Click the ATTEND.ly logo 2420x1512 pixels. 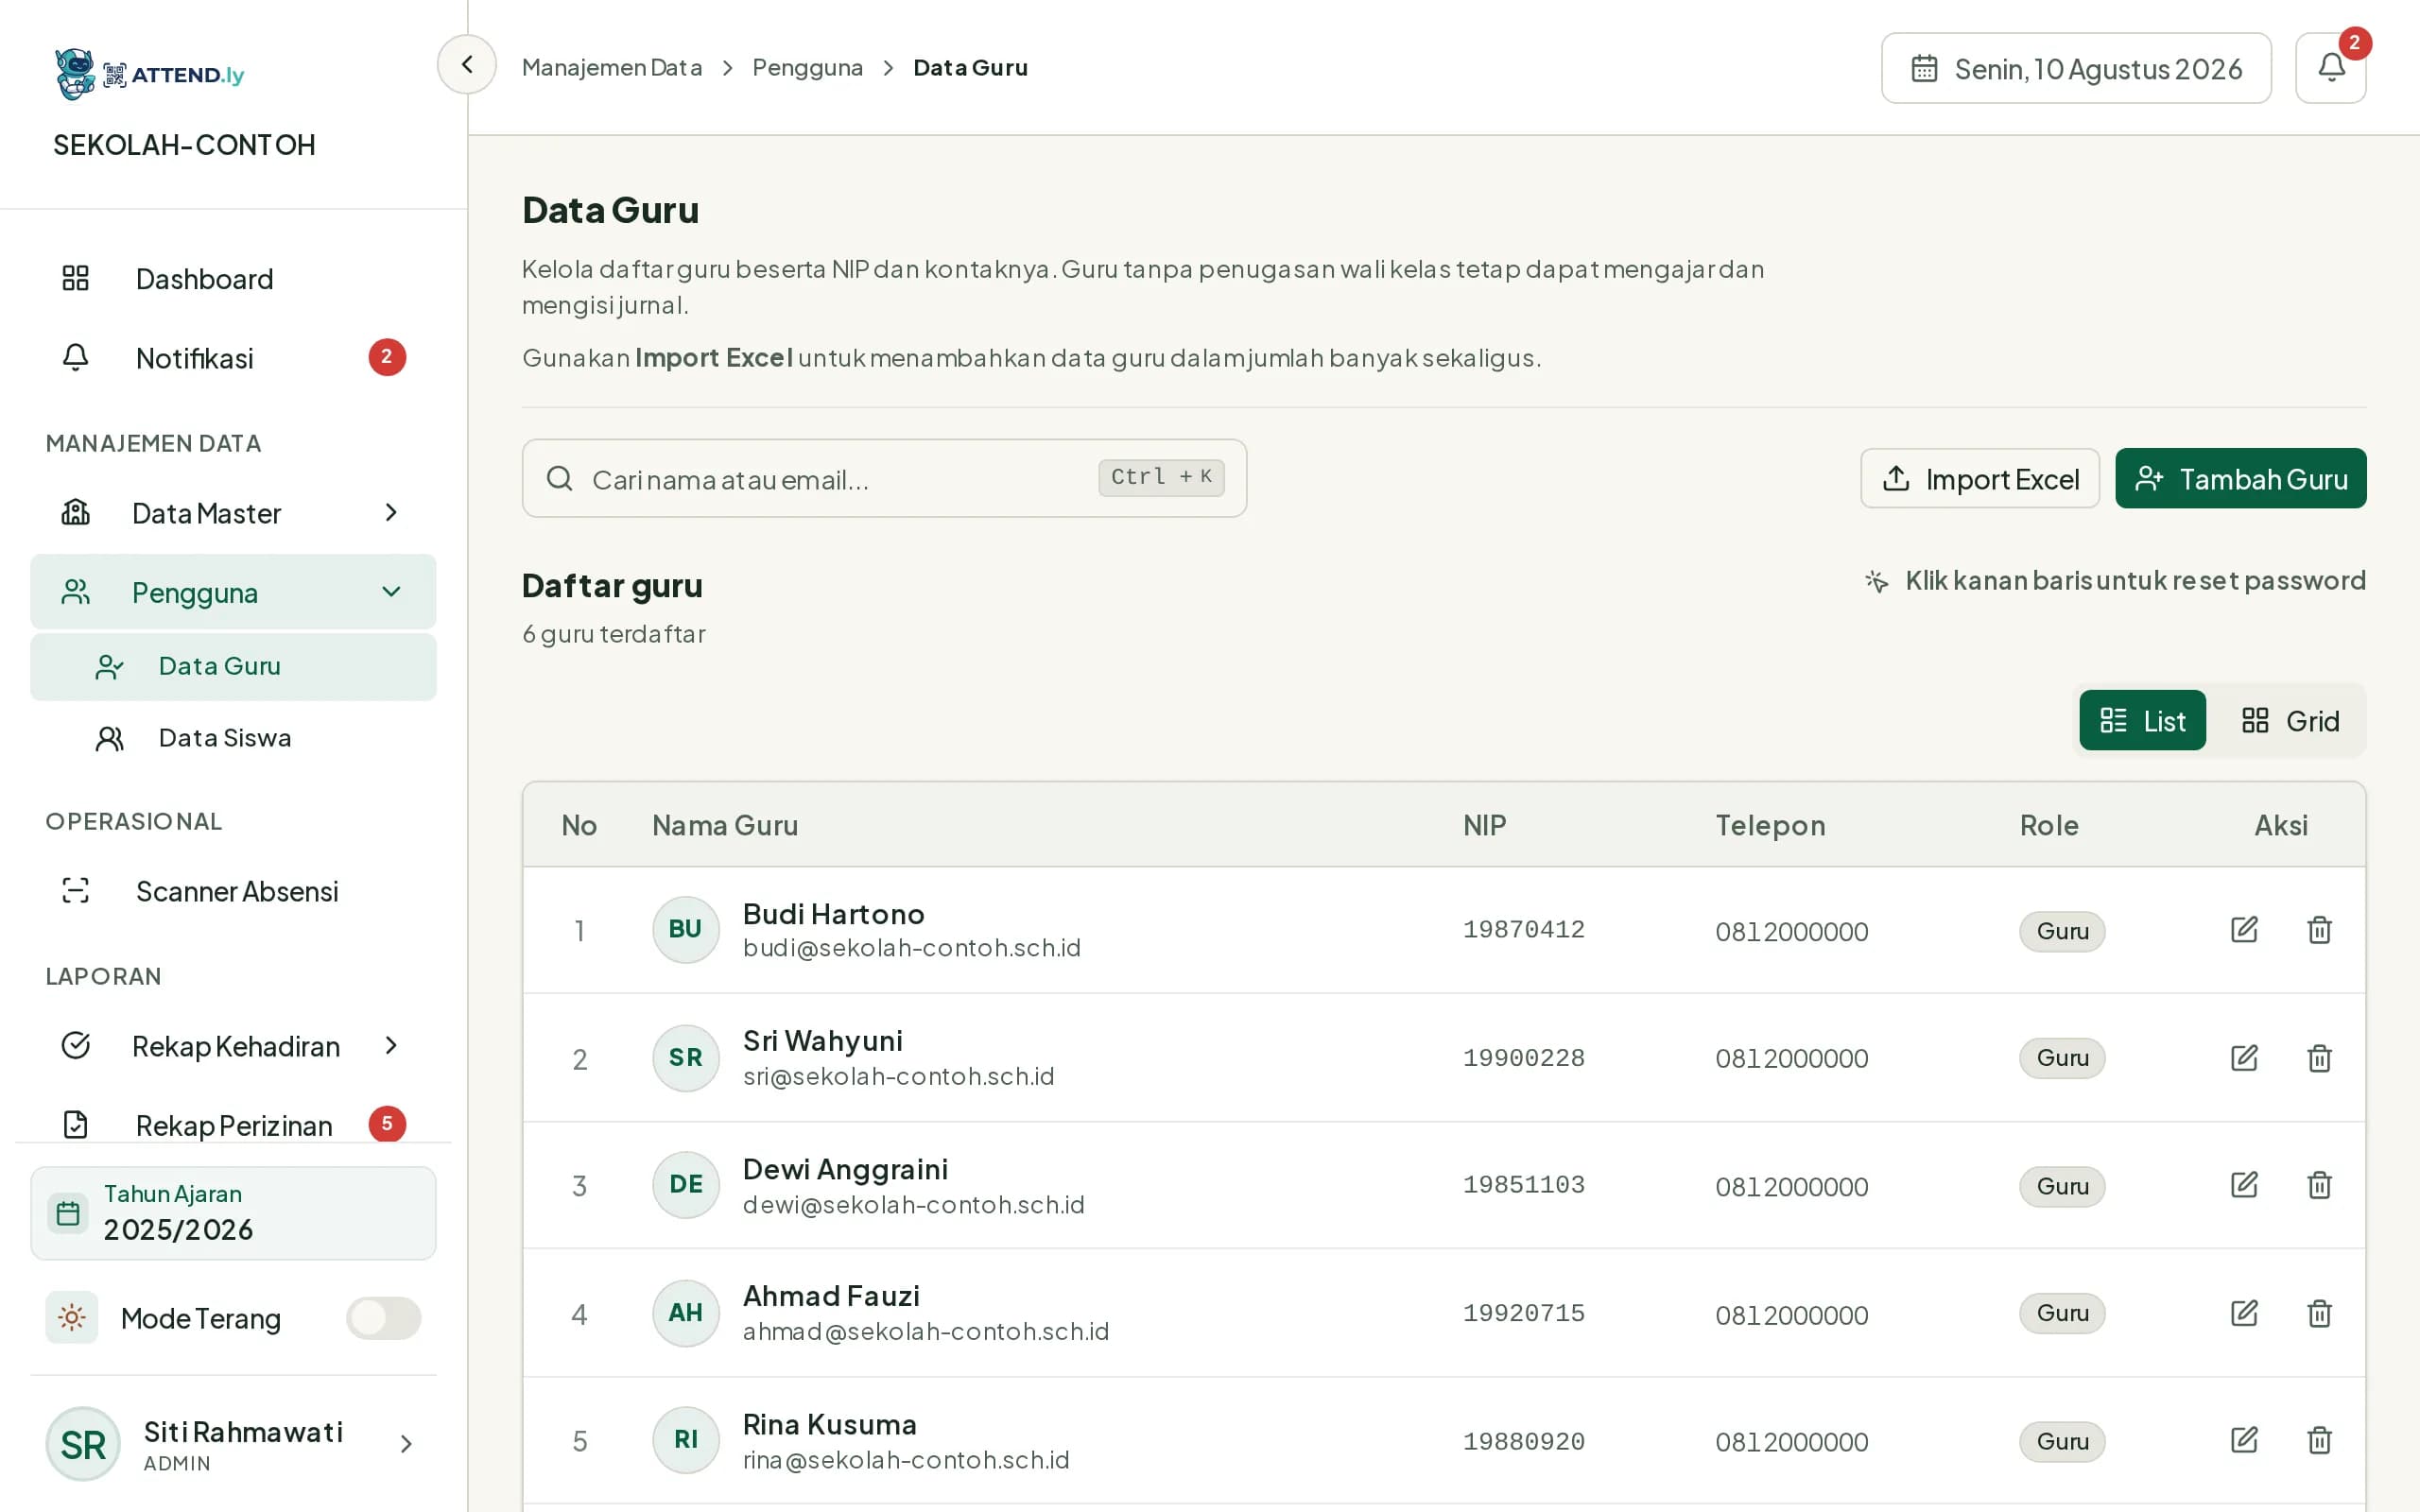click(x=150, y=74)
